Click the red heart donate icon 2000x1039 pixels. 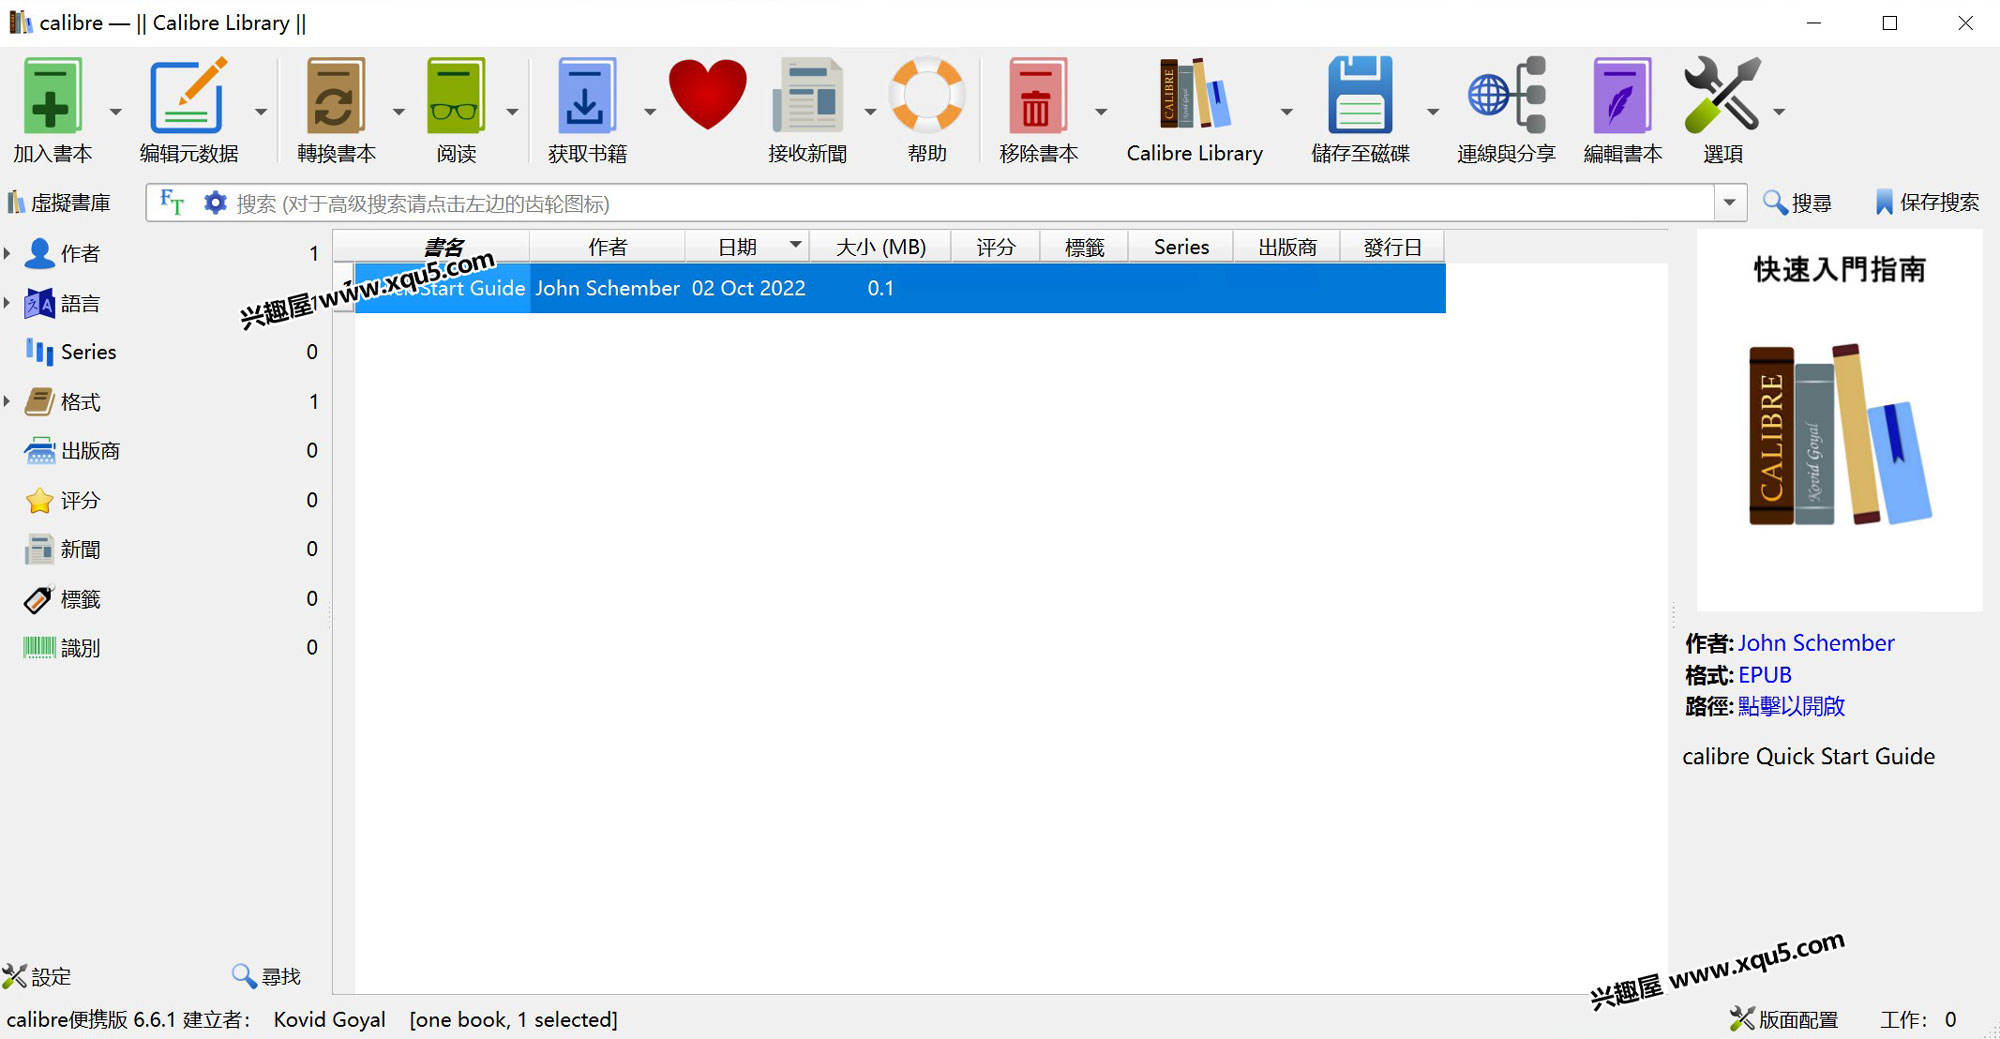tap(707, 94)
